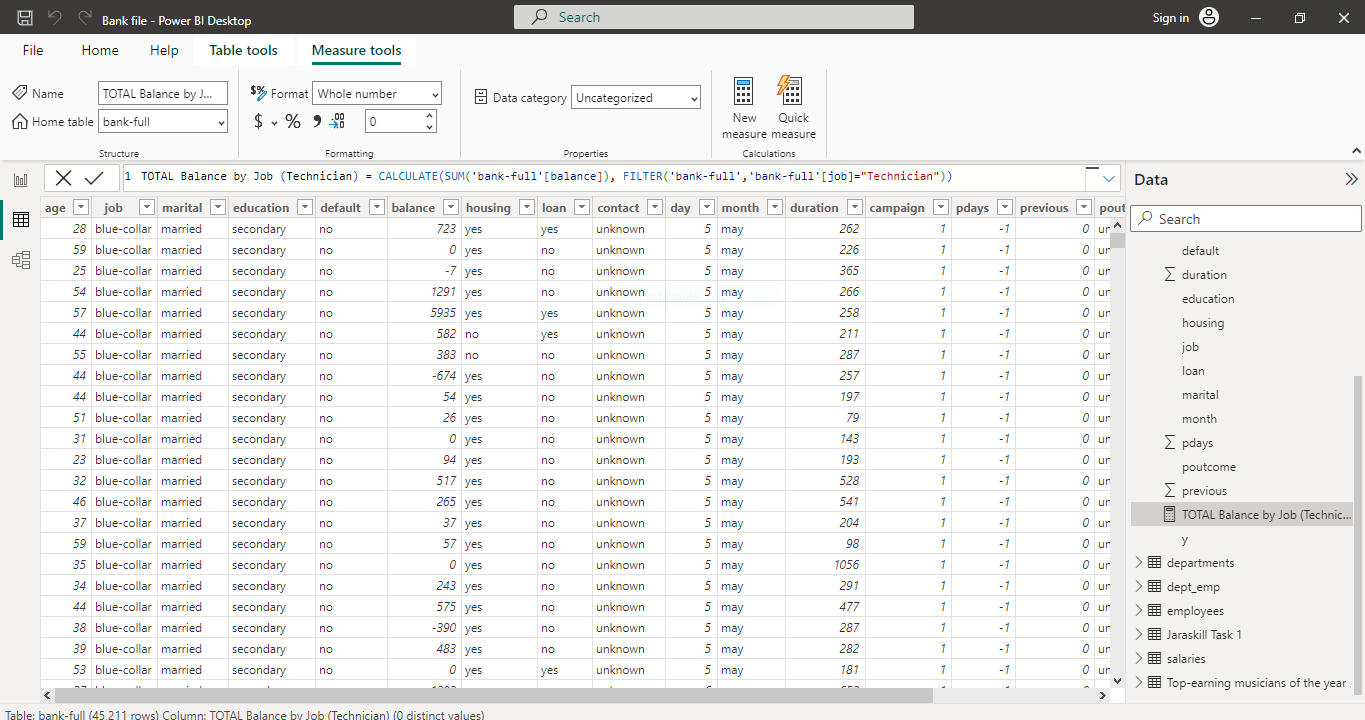
Task: Switch to Report view in left sidebar
Action: coord(20,180)
